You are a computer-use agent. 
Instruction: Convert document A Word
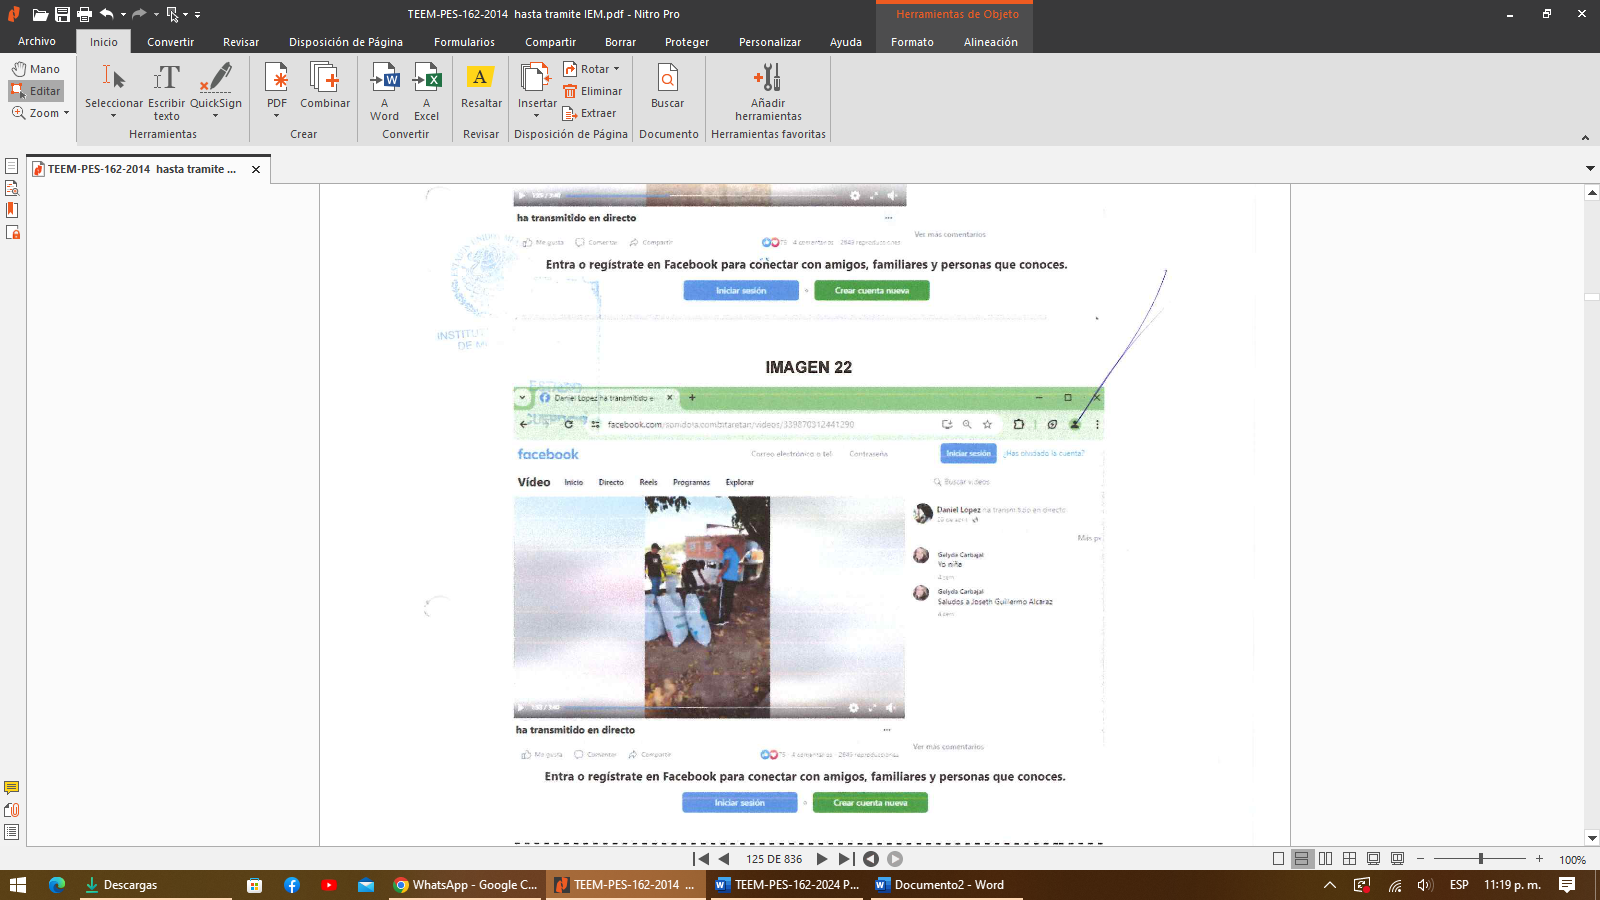(x=385, y=91)
